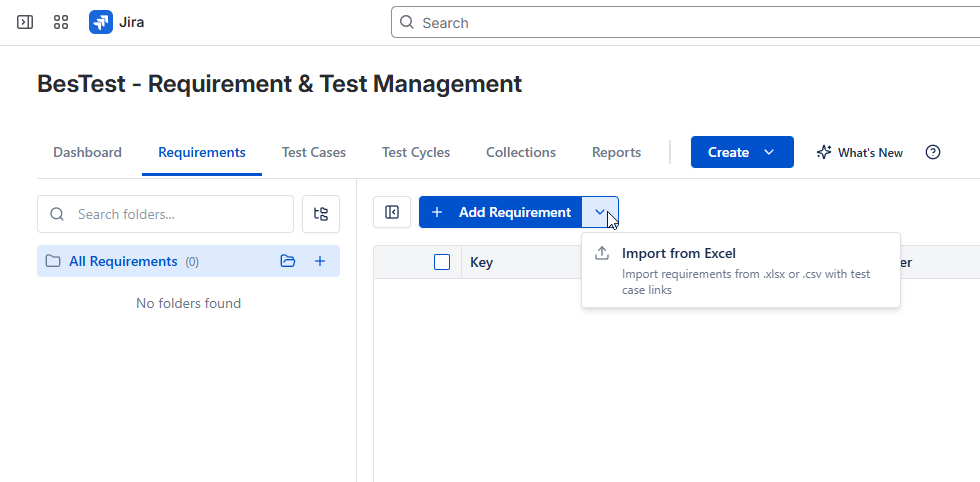Close the Add Requirement dropdown arrow
Image resolution: width=980 pixels, height=482 pixels.
(x=600, y=212)
